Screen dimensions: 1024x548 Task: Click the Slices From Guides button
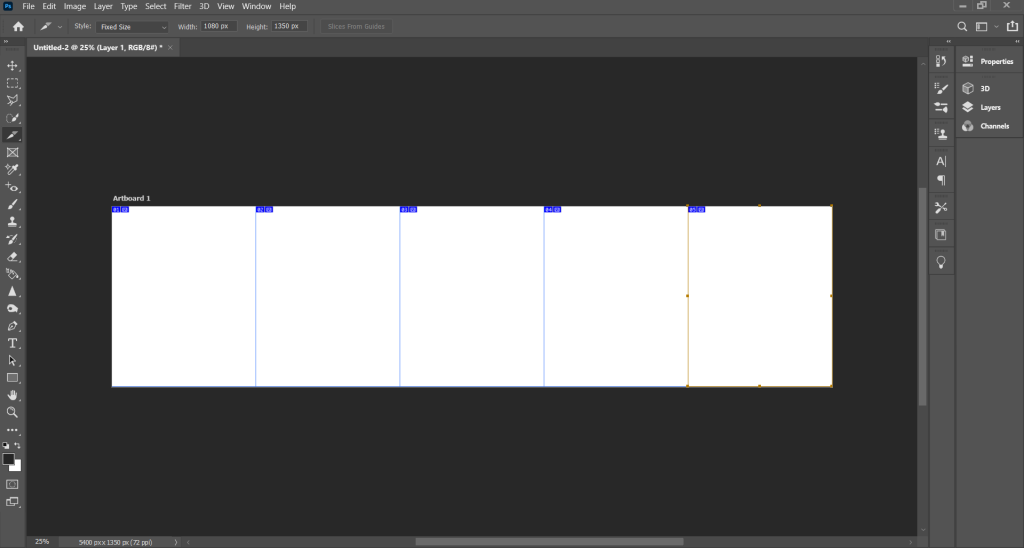click(357, 26)
